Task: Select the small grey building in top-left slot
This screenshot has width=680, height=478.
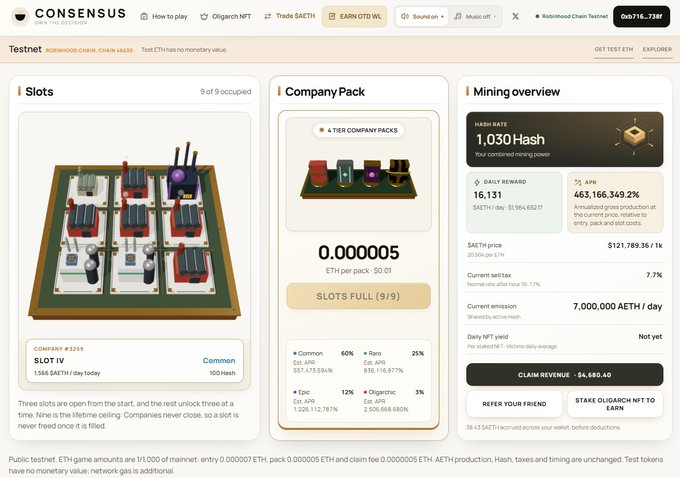Action: coord(88,184)
